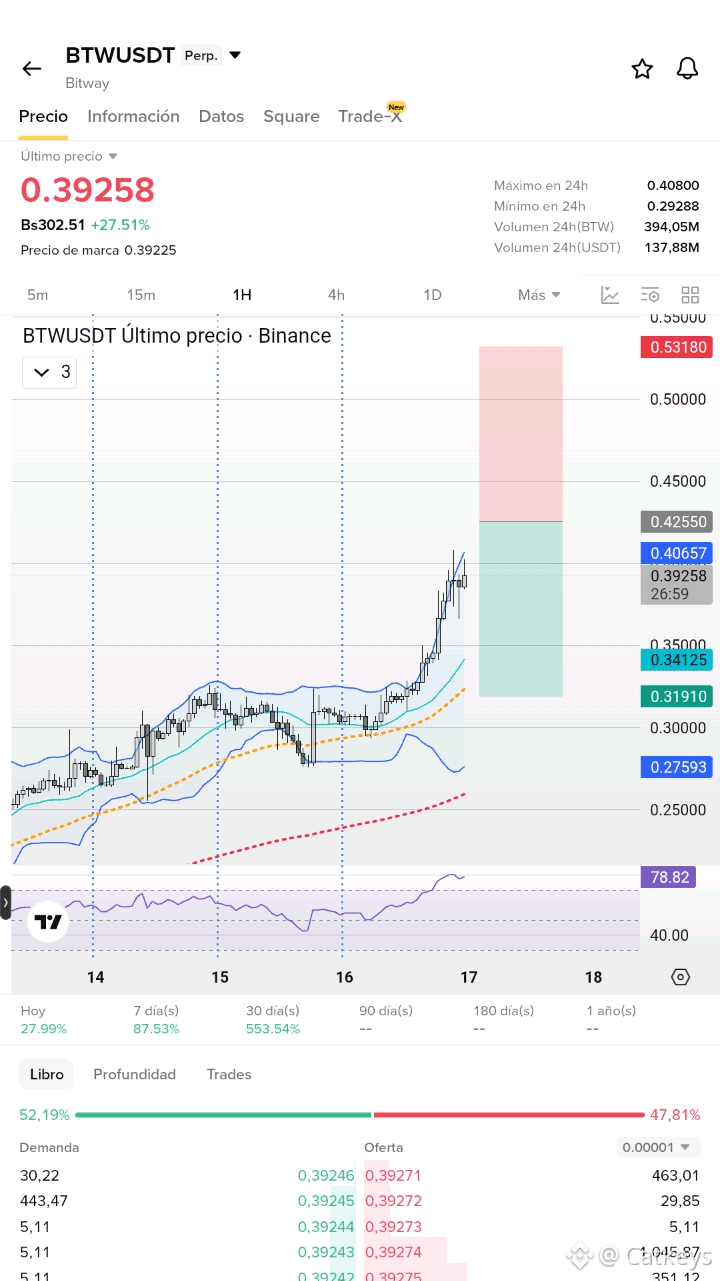The width and height of the screenshot is (720, 1281).
Task: Select the 1H timeframe
Action: tap(242, 295)
